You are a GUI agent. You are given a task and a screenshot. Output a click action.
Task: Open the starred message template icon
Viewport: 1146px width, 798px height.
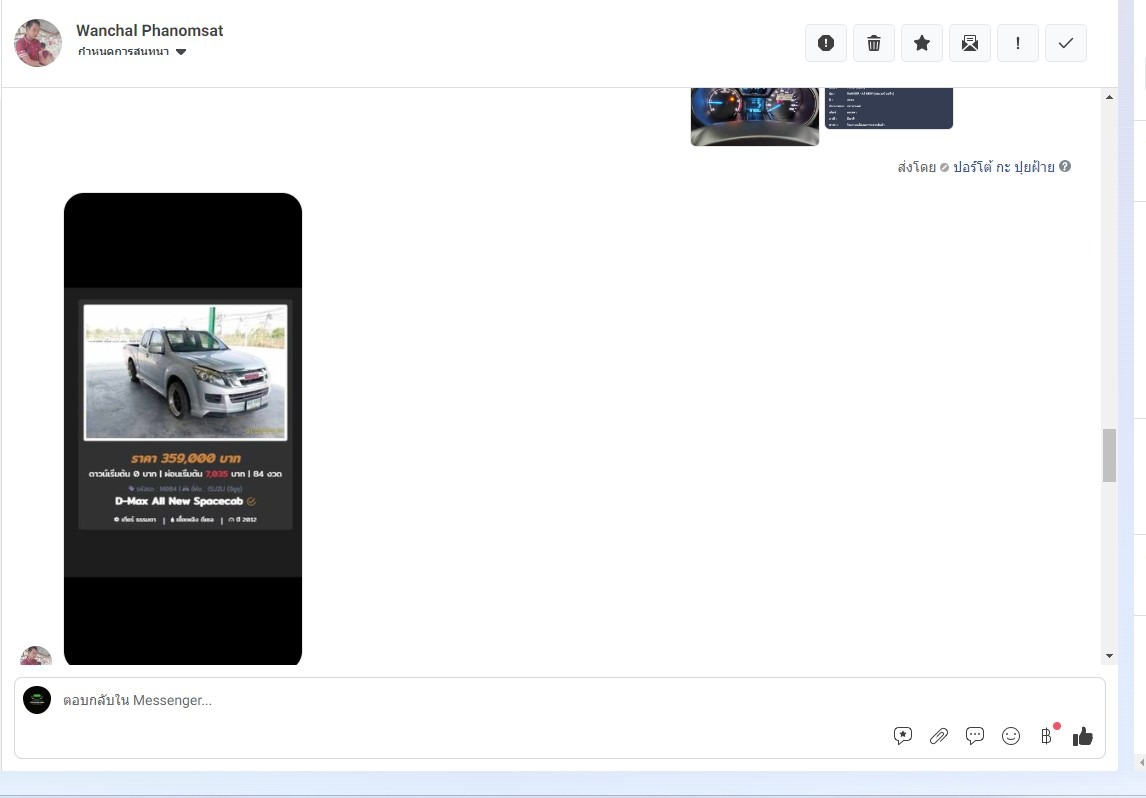903,736
